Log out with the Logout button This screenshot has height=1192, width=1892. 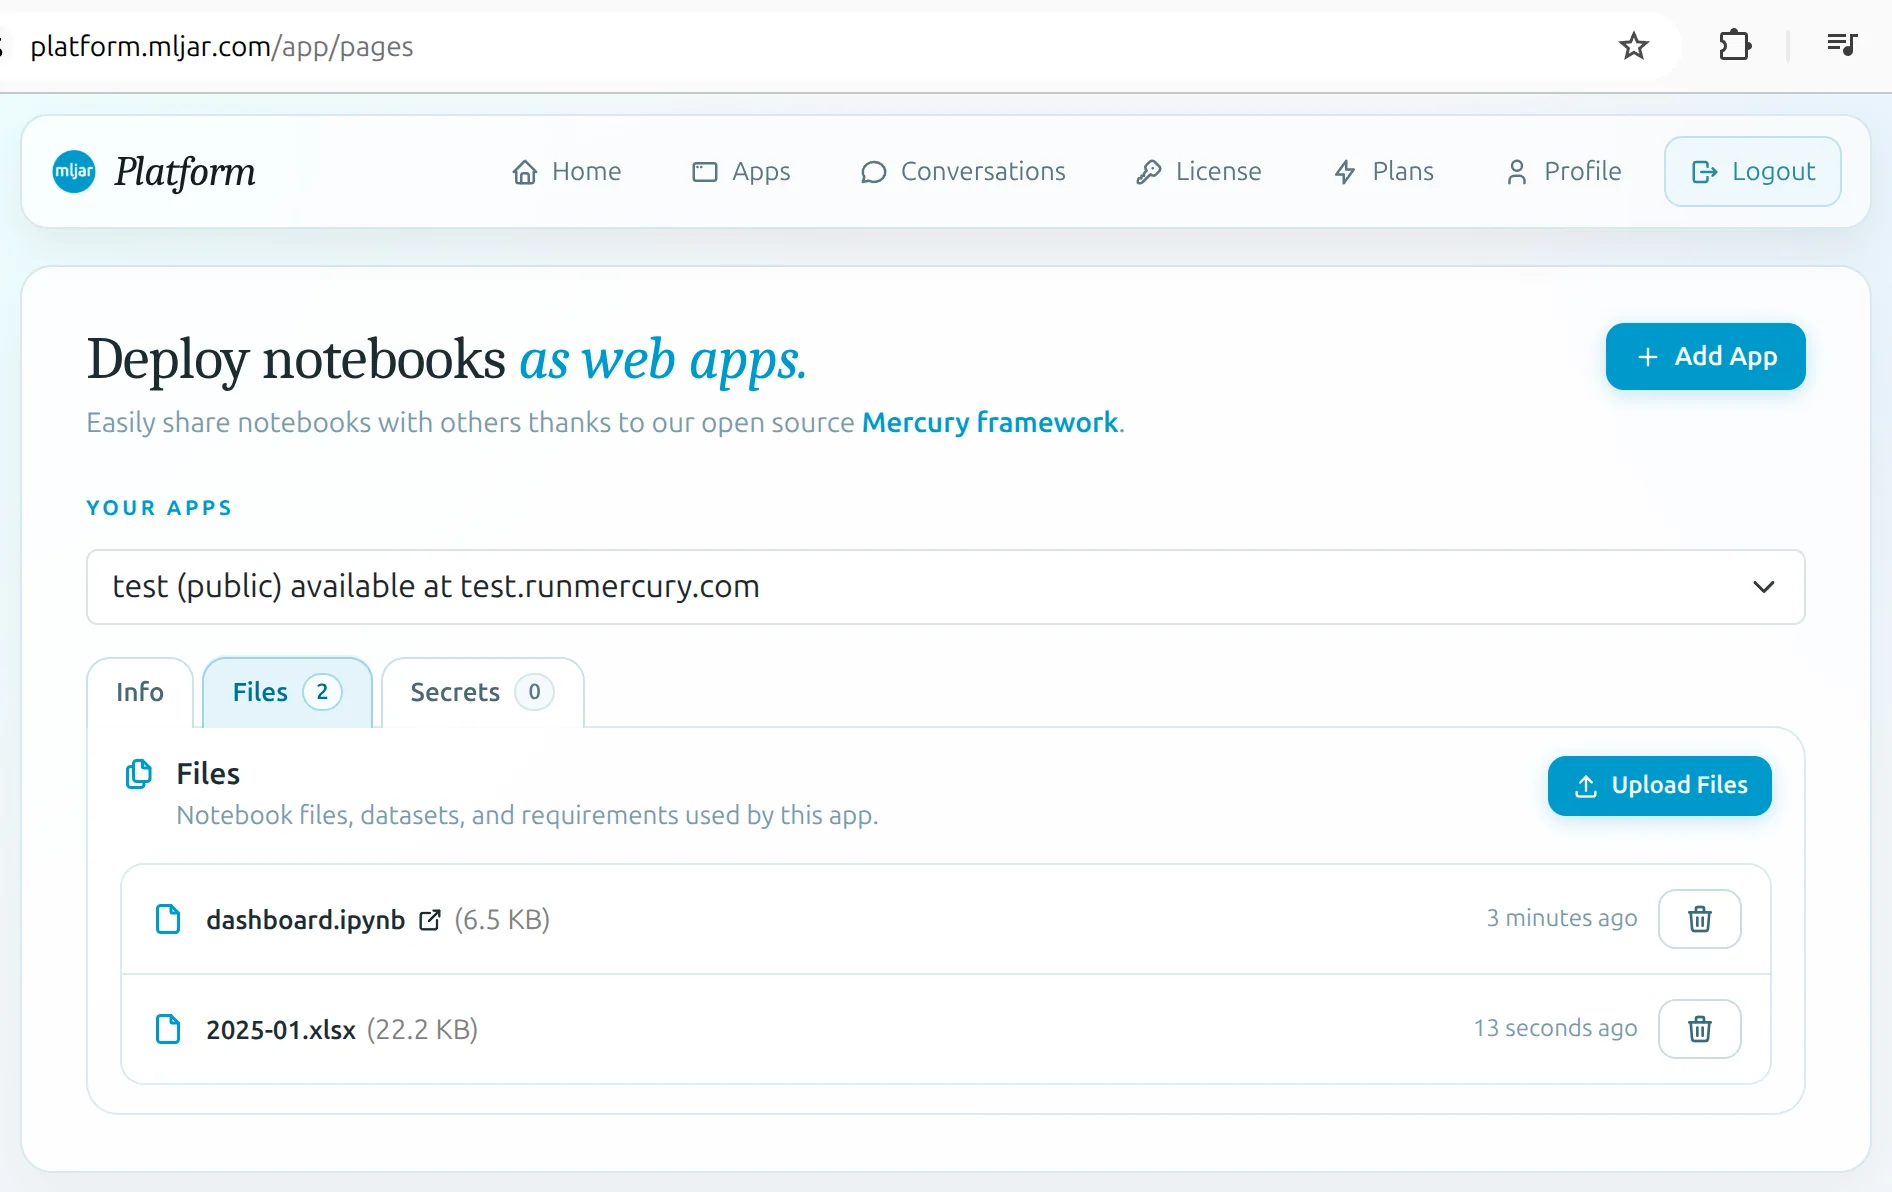tap(1753, 172)
